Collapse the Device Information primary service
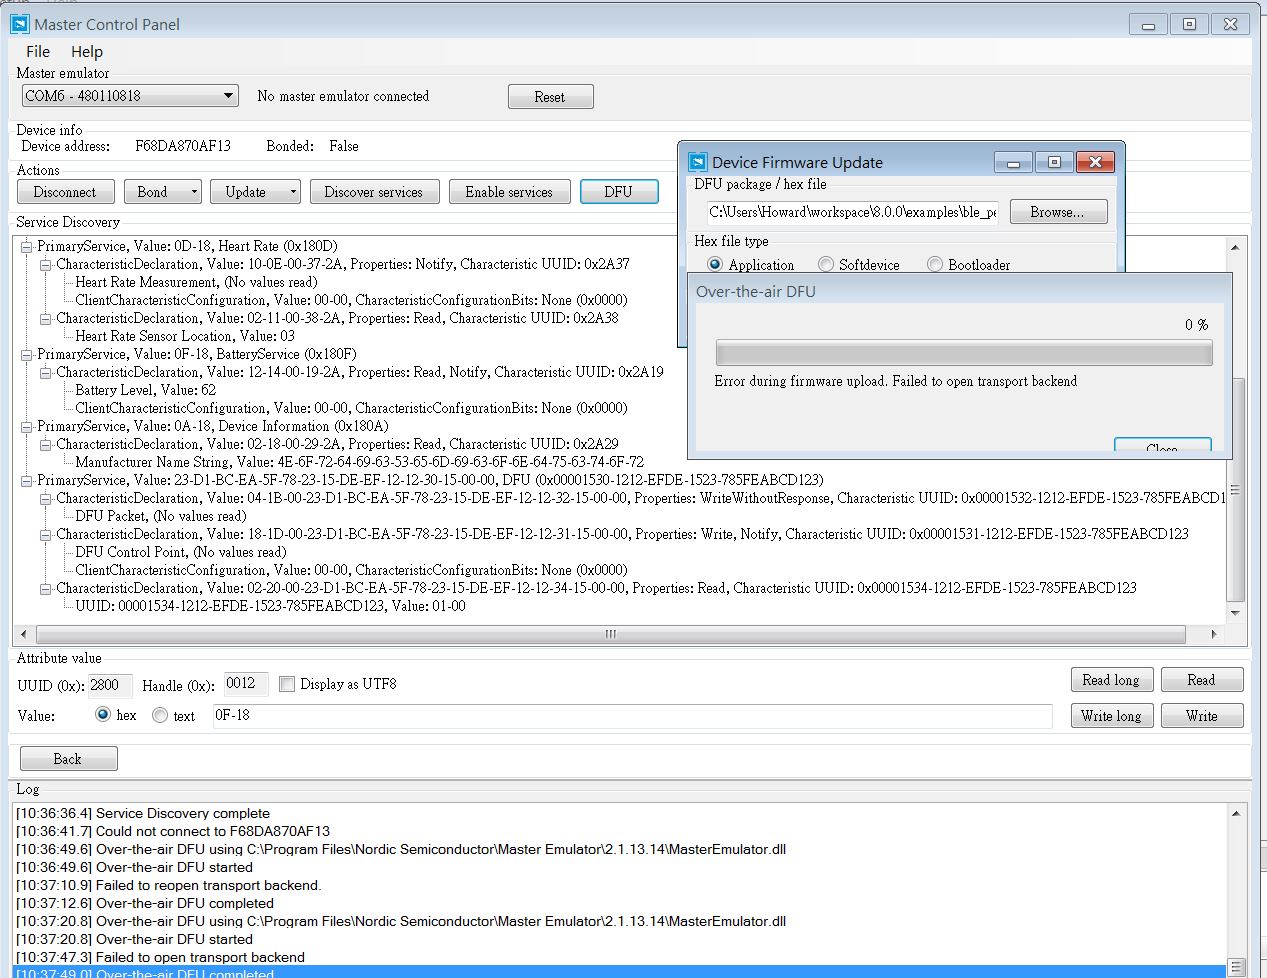 [27, 426]
